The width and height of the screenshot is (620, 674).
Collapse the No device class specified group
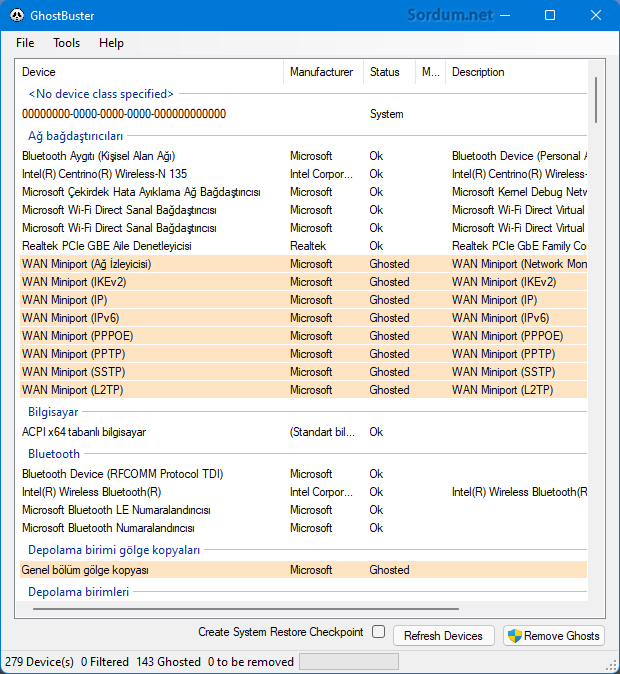pos(101,94)
